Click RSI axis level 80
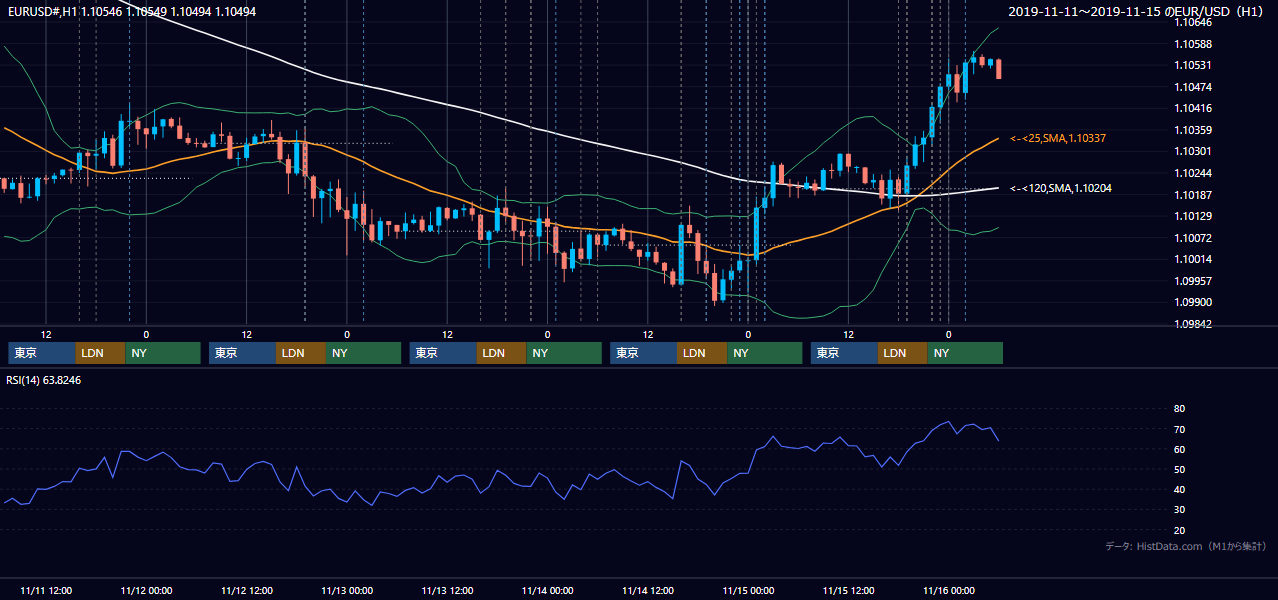 (x=1179, y=409)
